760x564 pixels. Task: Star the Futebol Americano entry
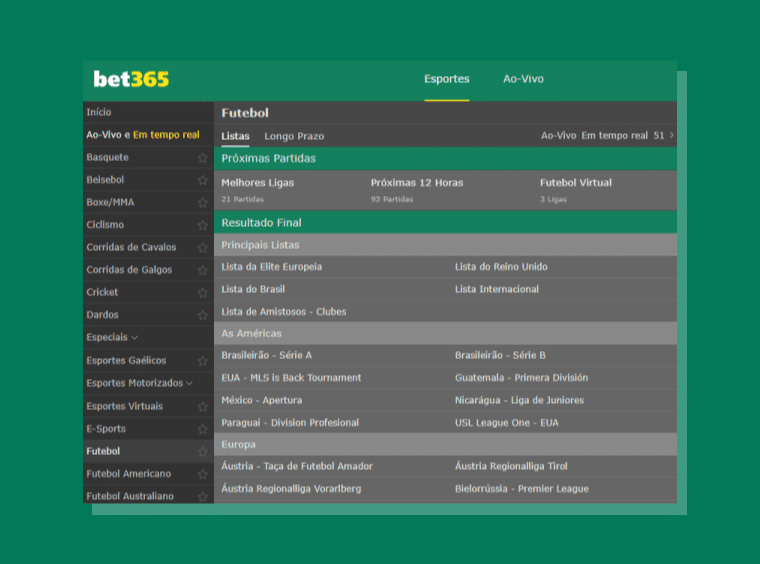pyautogui.click(x=203, y=474)
